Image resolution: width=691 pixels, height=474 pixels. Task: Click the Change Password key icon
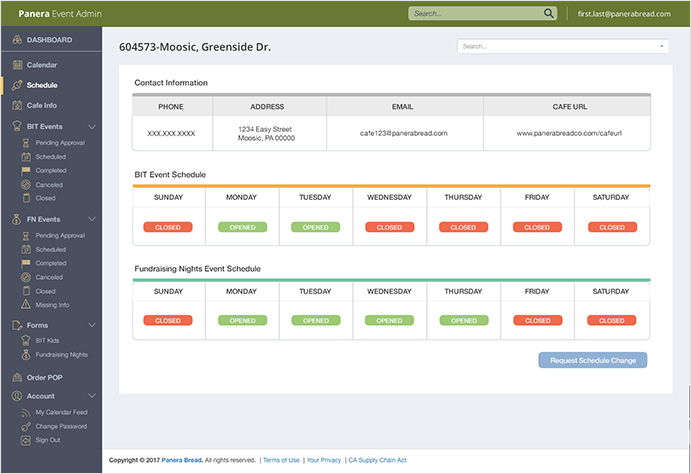point(26,426)
